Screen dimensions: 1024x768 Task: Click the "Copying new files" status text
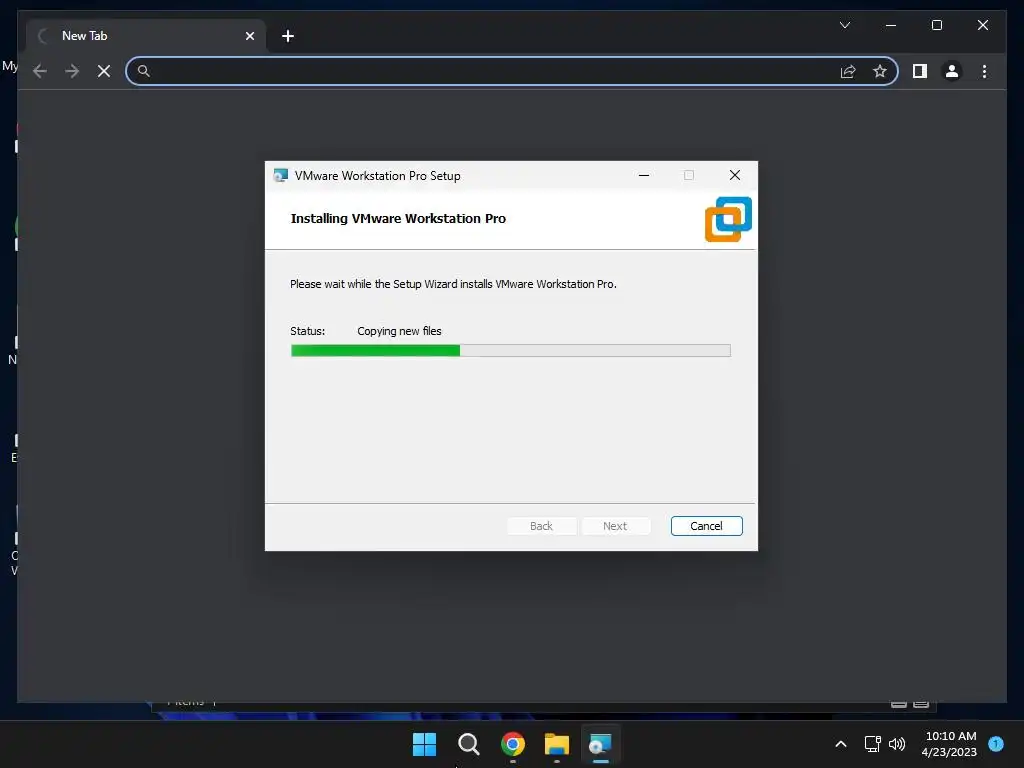pyautogui.click(x=399, y=331)
